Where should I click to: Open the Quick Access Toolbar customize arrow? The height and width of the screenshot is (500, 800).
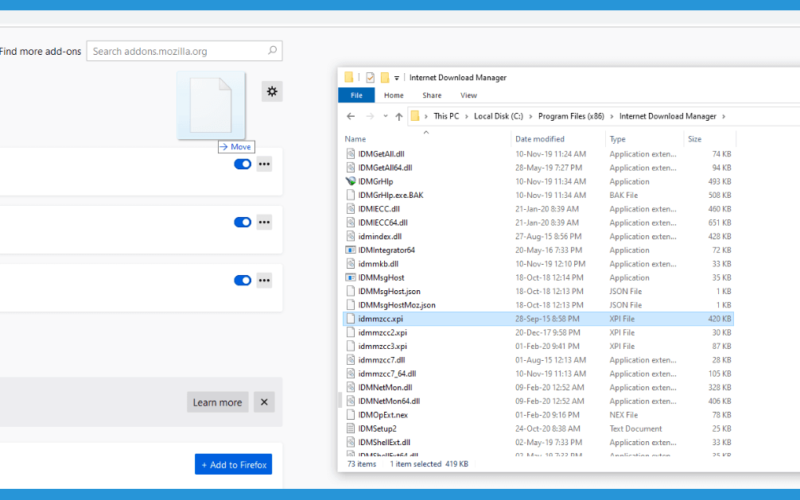tap(396, 78)
